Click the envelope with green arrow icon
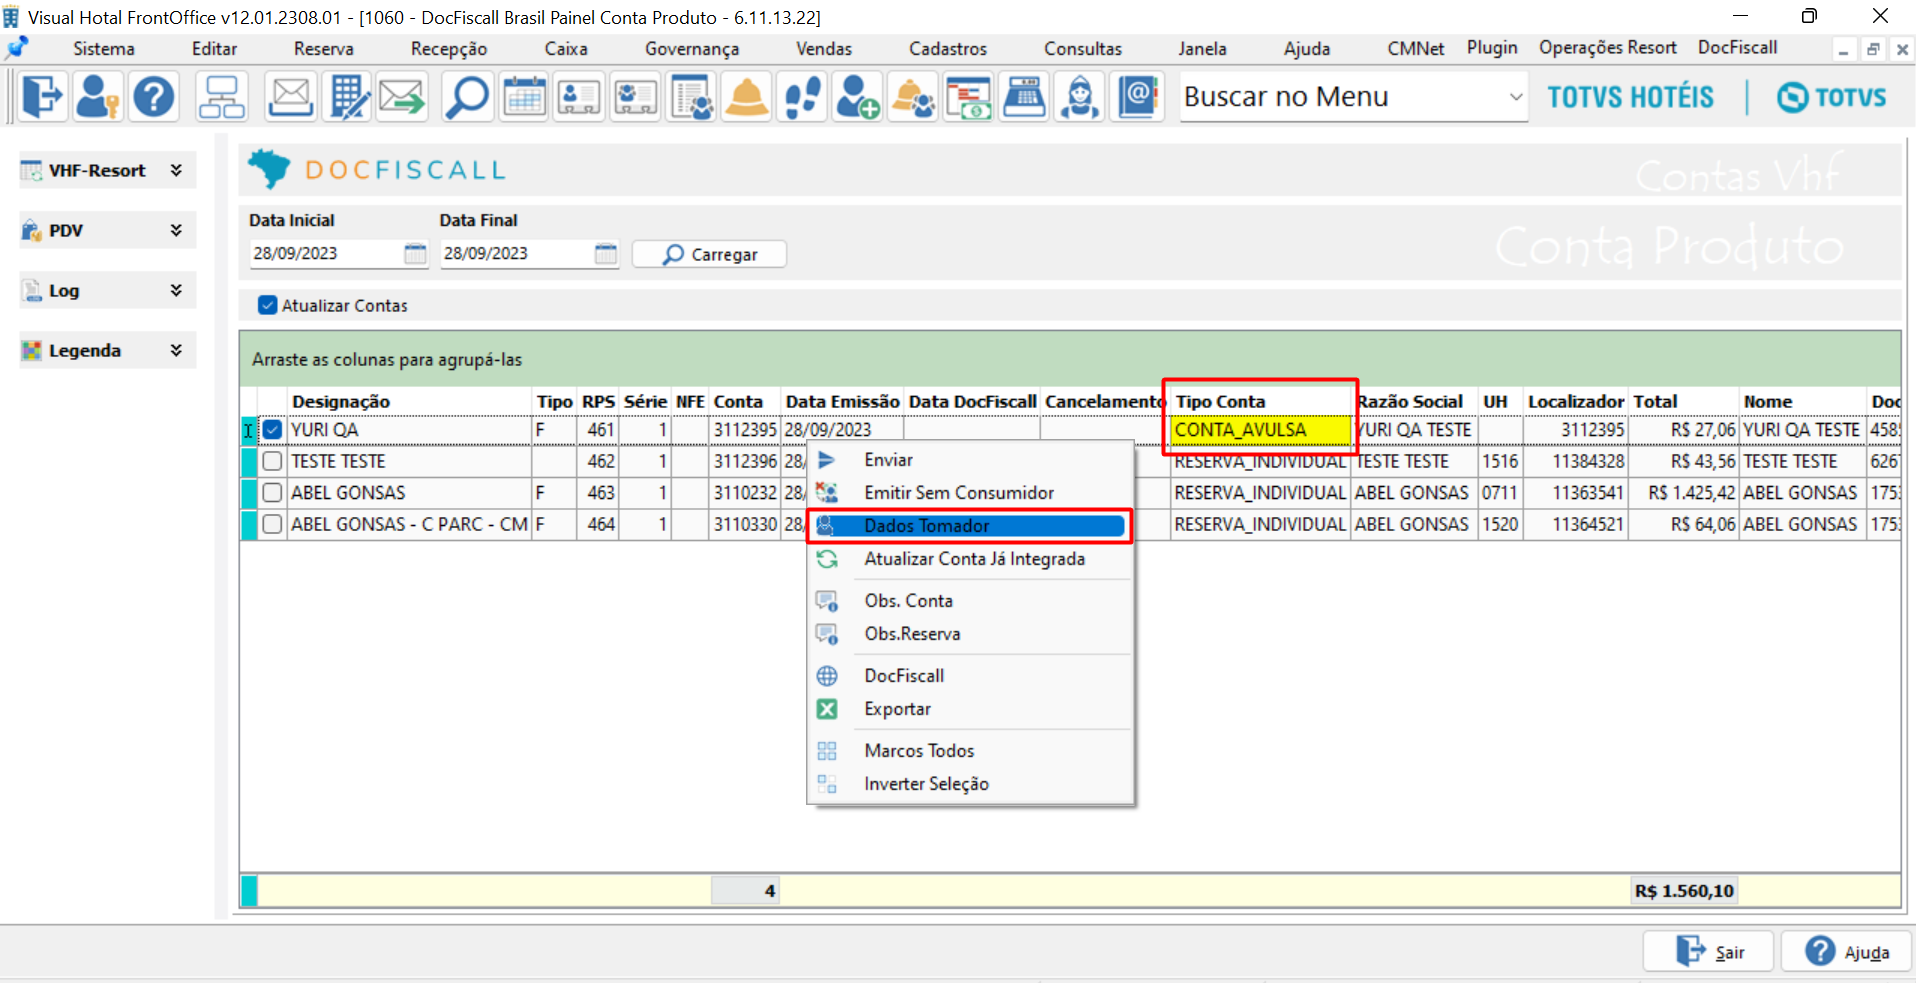Viewport: 1916px width, 983px height. [x=403, y=97]
